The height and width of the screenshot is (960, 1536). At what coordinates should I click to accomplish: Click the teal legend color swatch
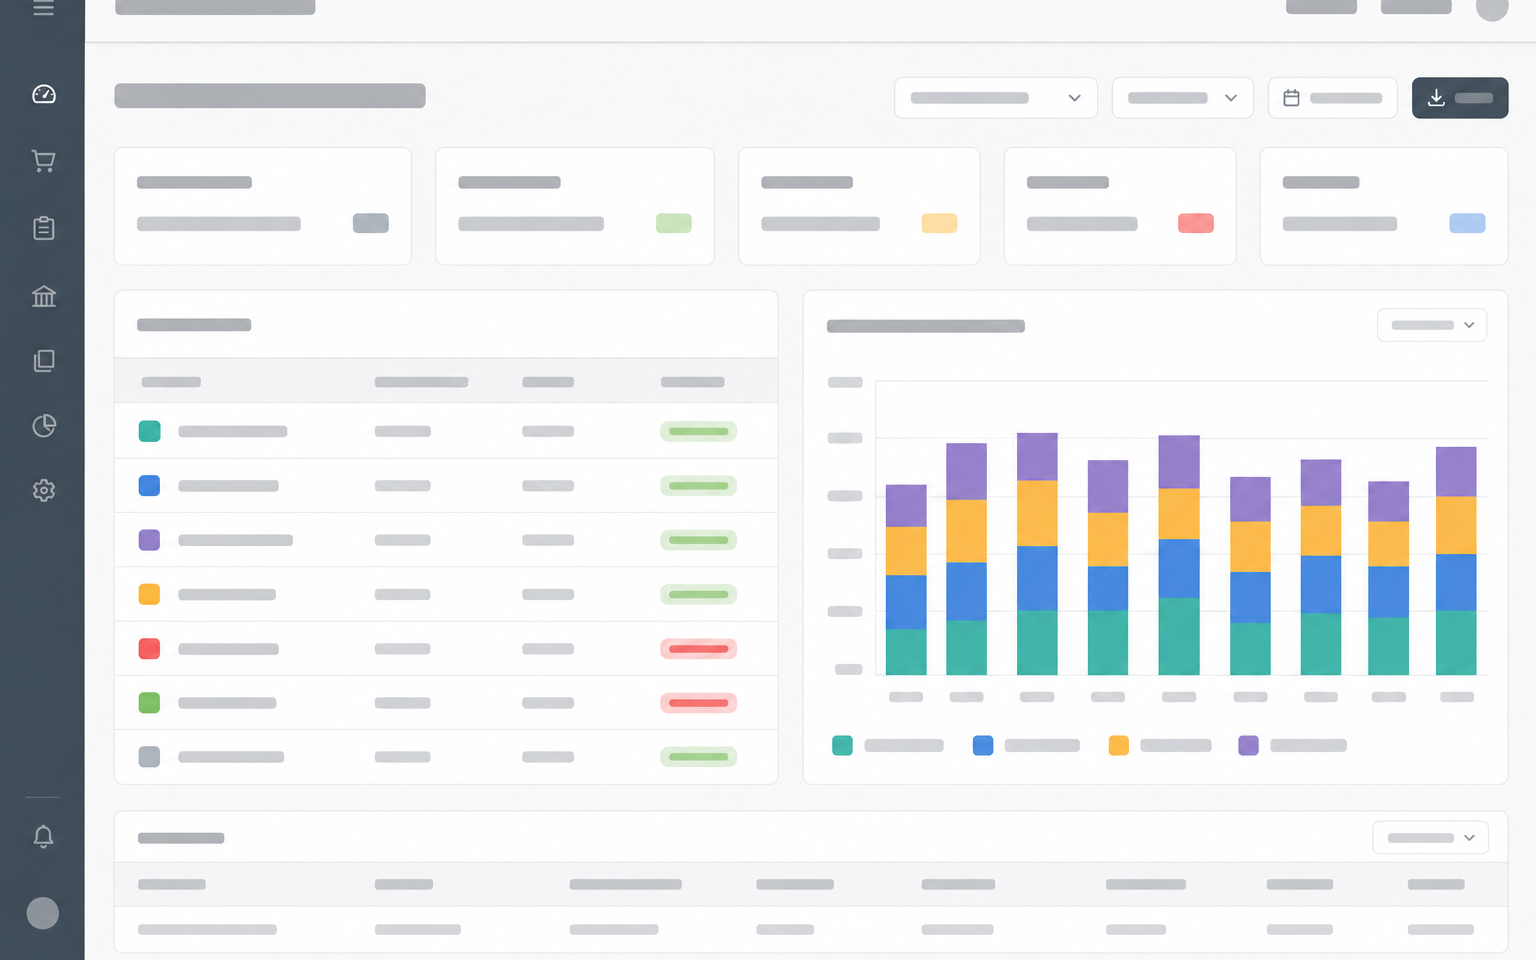842,745
